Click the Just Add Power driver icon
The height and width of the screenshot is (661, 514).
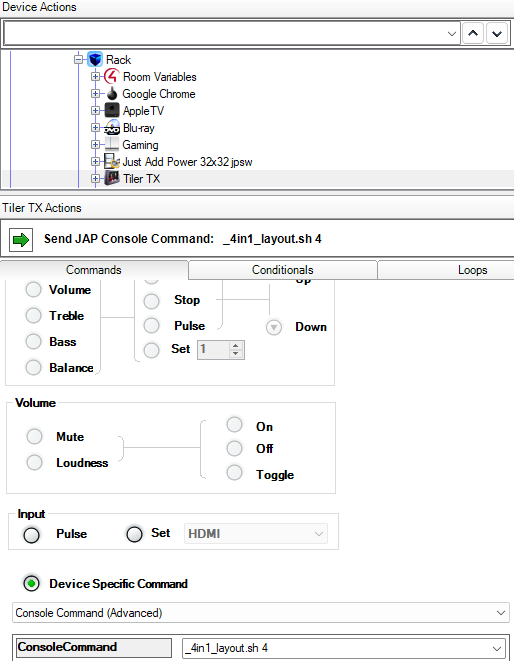point(112,161)
